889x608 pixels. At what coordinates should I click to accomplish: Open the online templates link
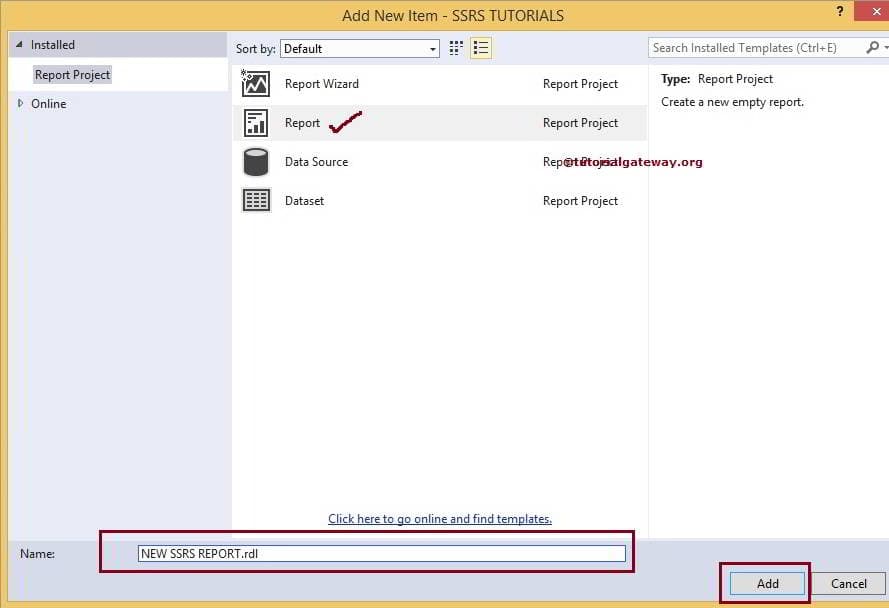[440, 518]
